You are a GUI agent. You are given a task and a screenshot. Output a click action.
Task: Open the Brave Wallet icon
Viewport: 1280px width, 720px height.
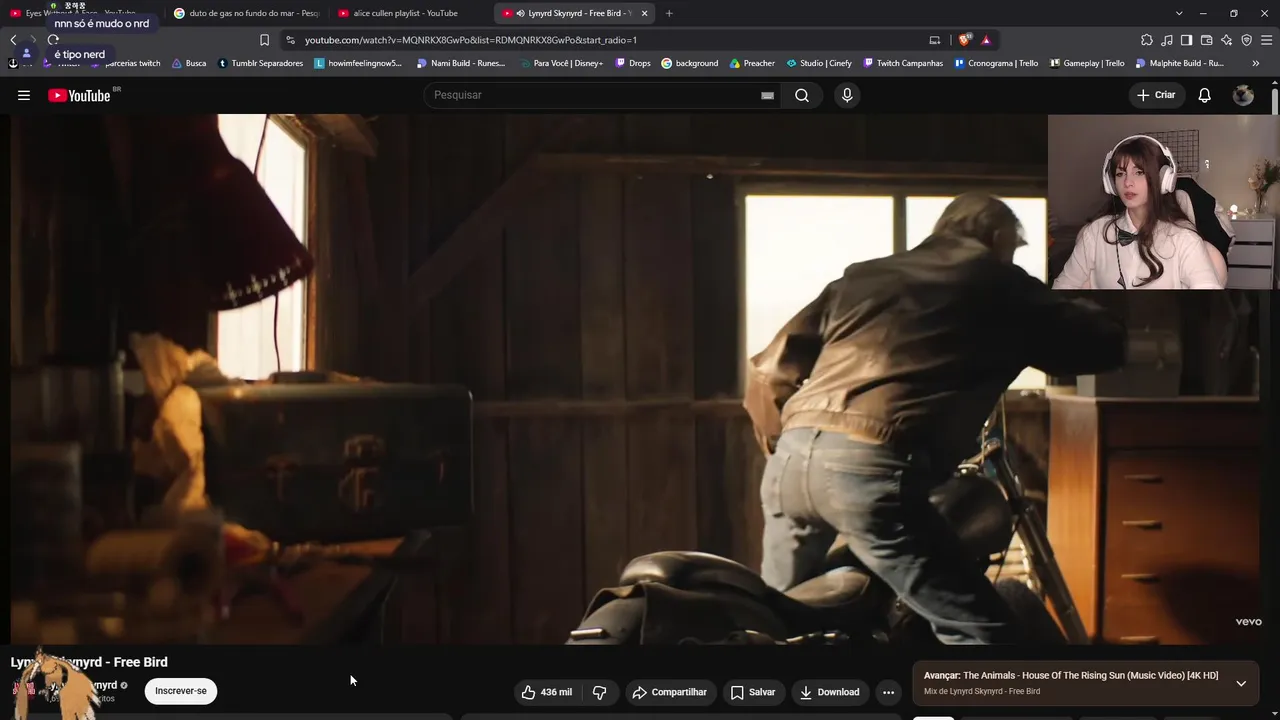[1206, 40]
